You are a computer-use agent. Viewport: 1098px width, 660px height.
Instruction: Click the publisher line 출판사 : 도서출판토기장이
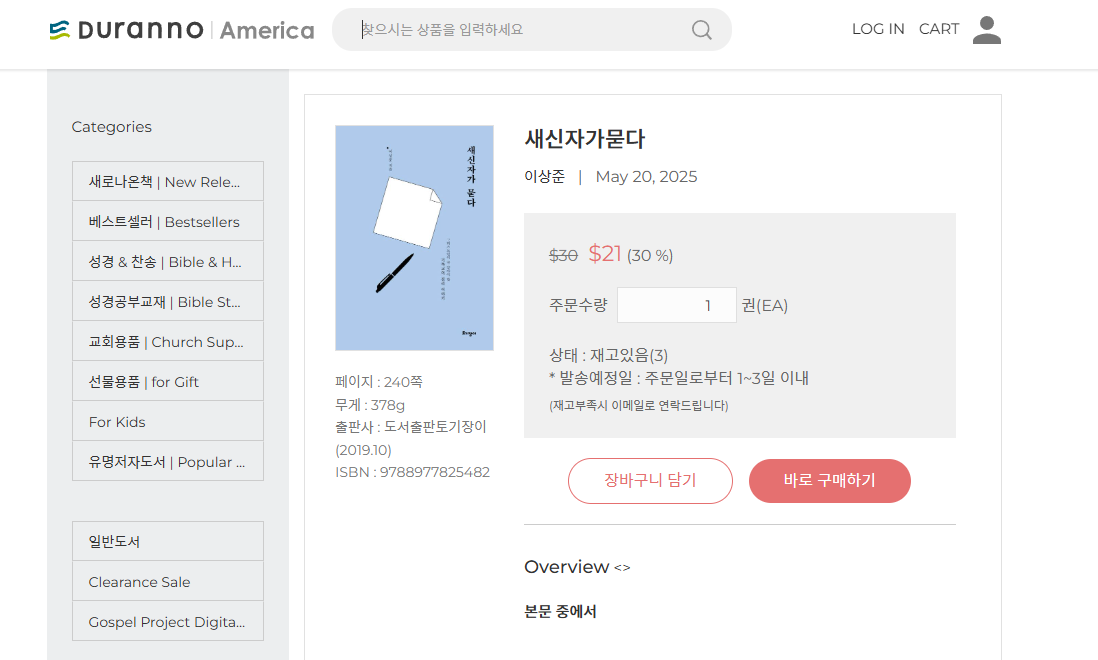point(411,427)
